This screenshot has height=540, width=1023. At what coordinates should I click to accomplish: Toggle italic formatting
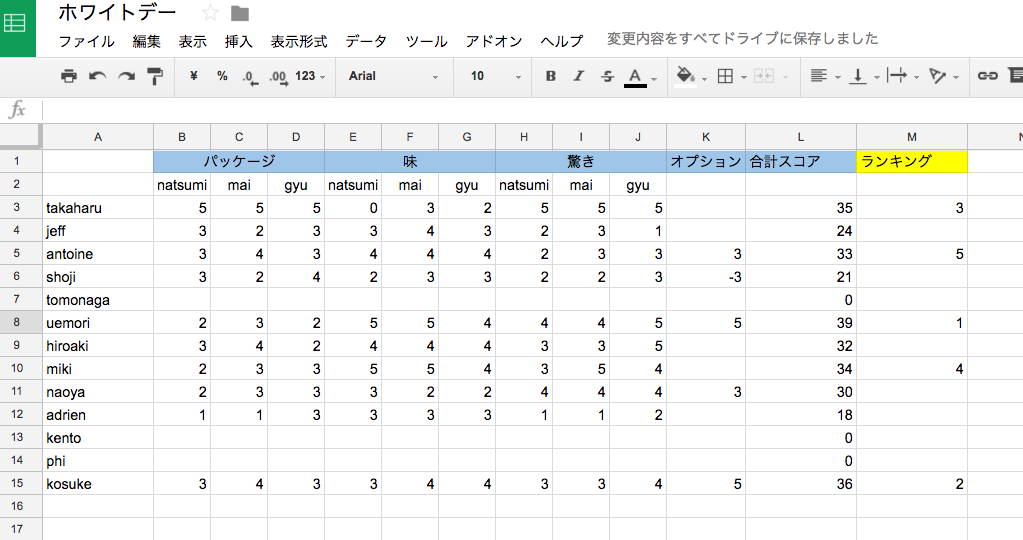578,76
